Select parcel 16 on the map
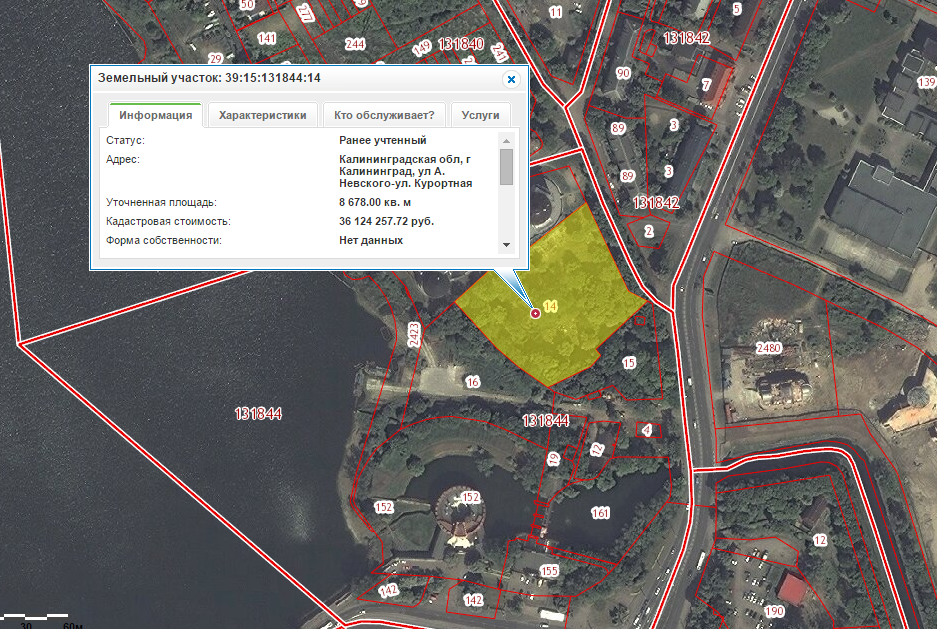This screenshot has height=629, width=937. point(473,382)
